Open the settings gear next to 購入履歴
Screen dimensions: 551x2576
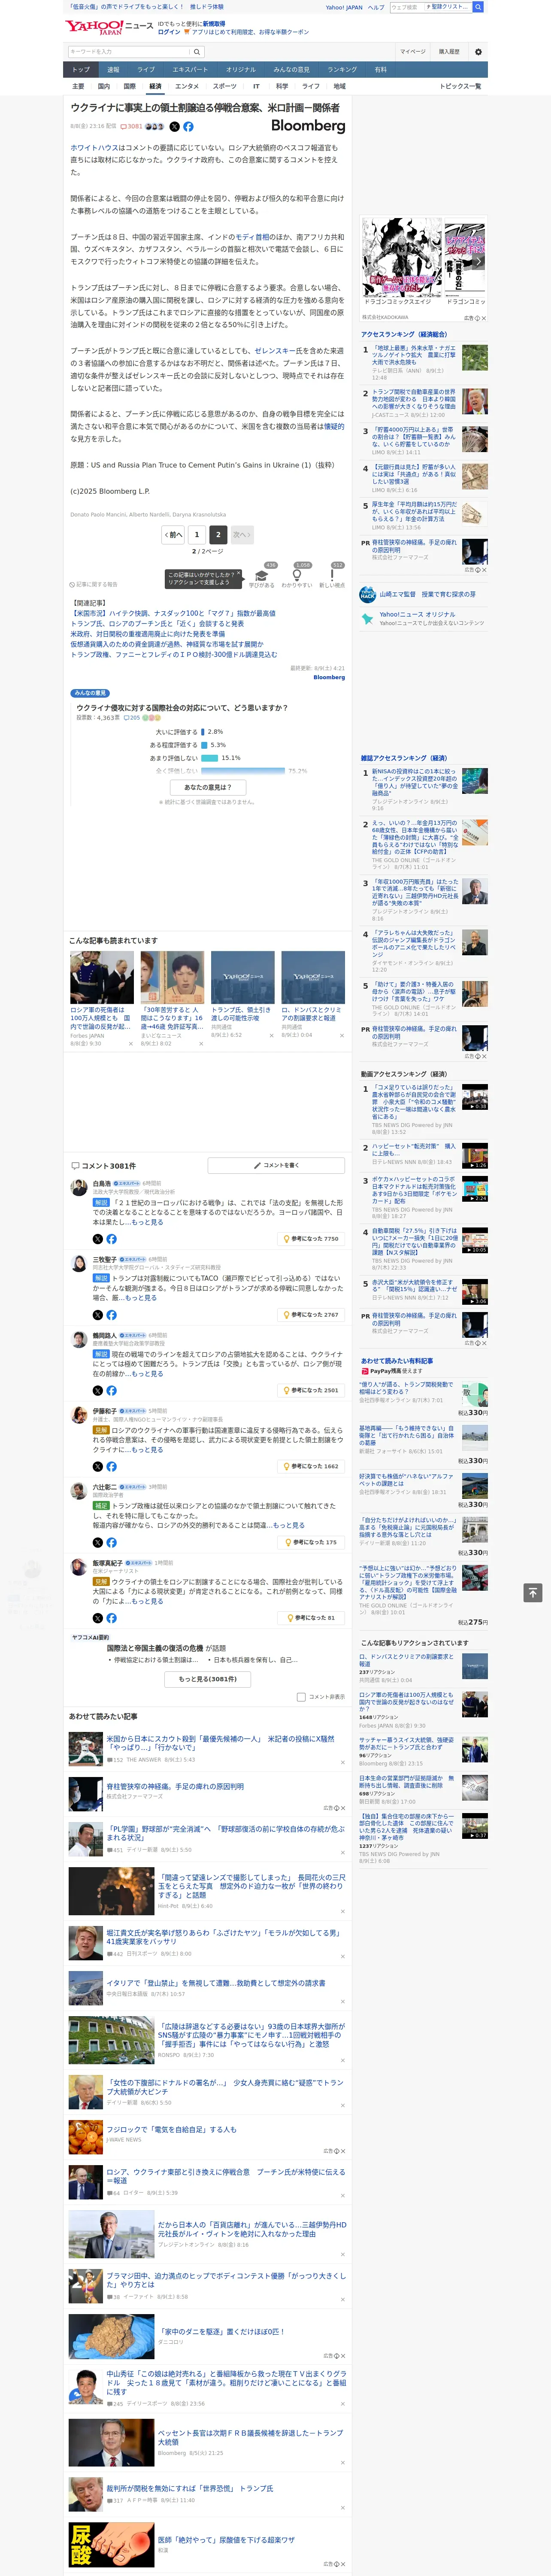478,52
